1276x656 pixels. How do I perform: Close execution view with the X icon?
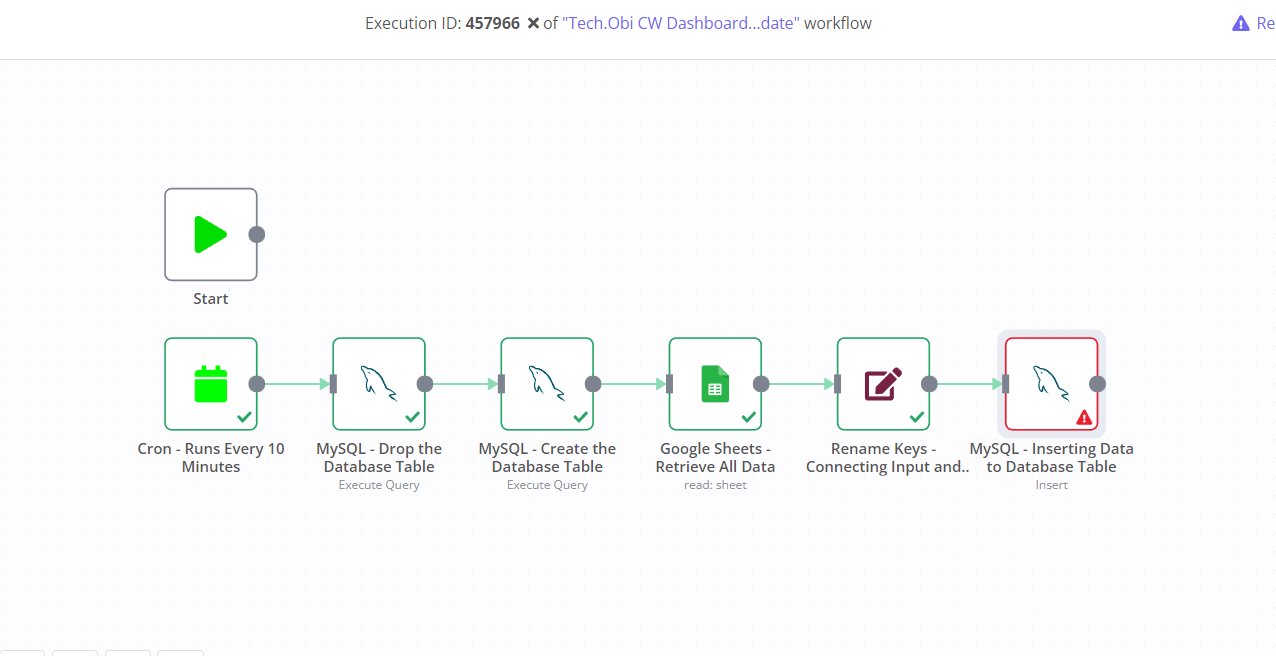click(x=533, y=23)
